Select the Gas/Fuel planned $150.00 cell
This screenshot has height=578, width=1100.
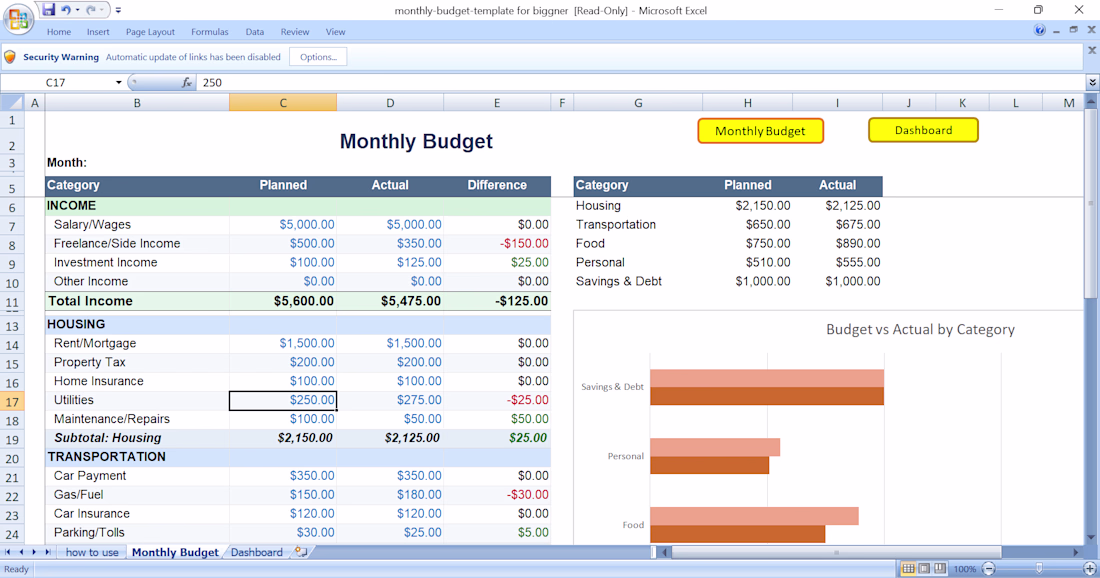pos(283,495)
